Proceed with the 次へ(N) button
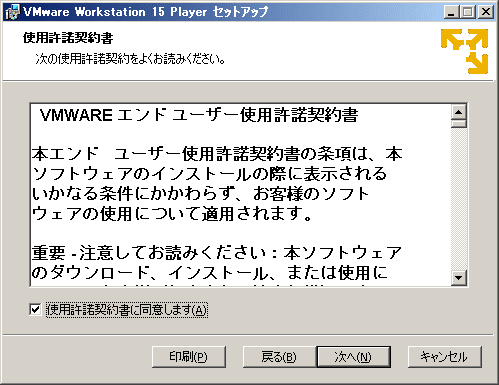 click(x=353, y=357)
